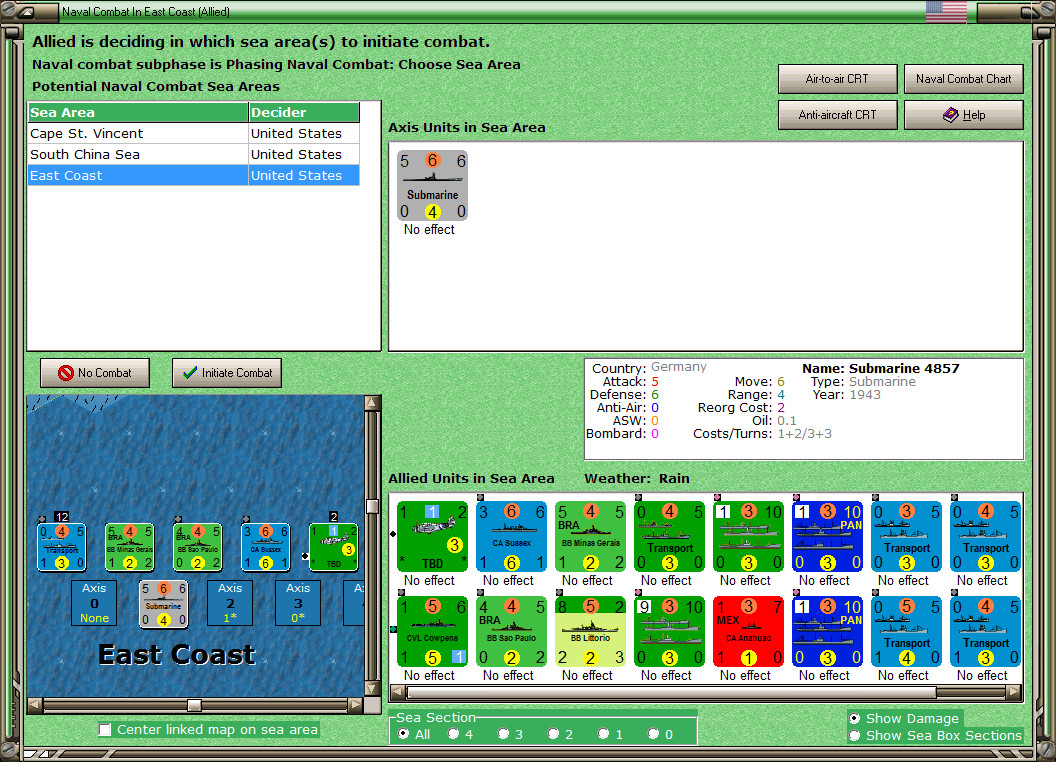Click the Transport counter on the East Coast map
1056x762 pixels.
62,547
